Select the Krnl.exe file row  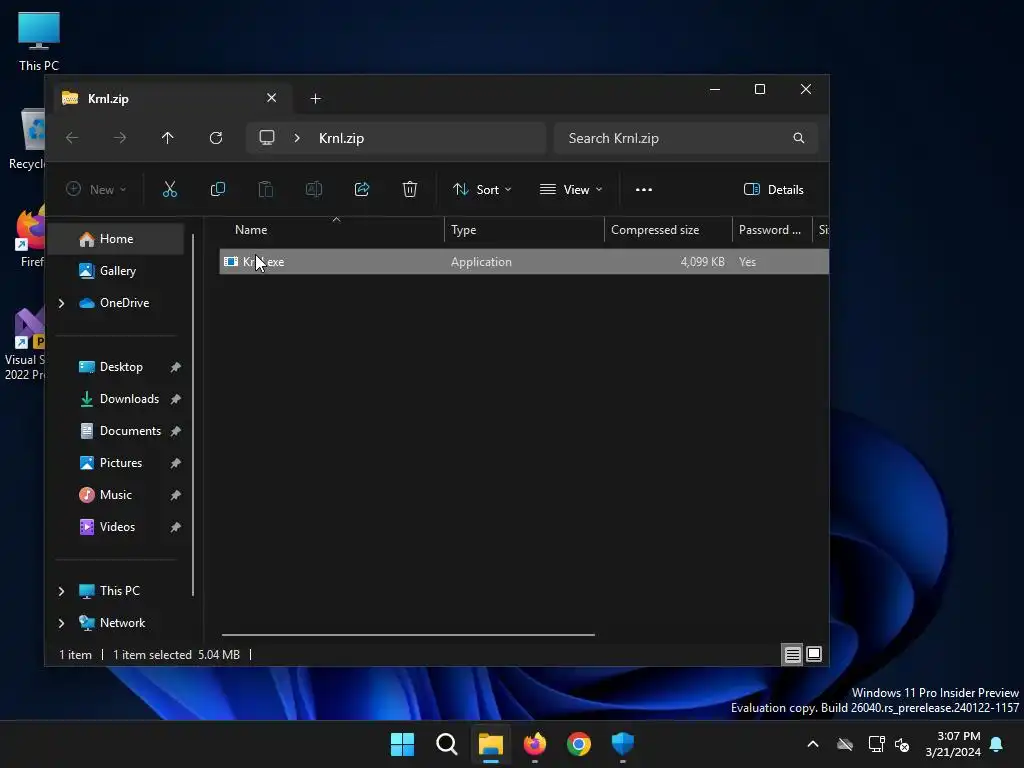click(x=524, y=262)
